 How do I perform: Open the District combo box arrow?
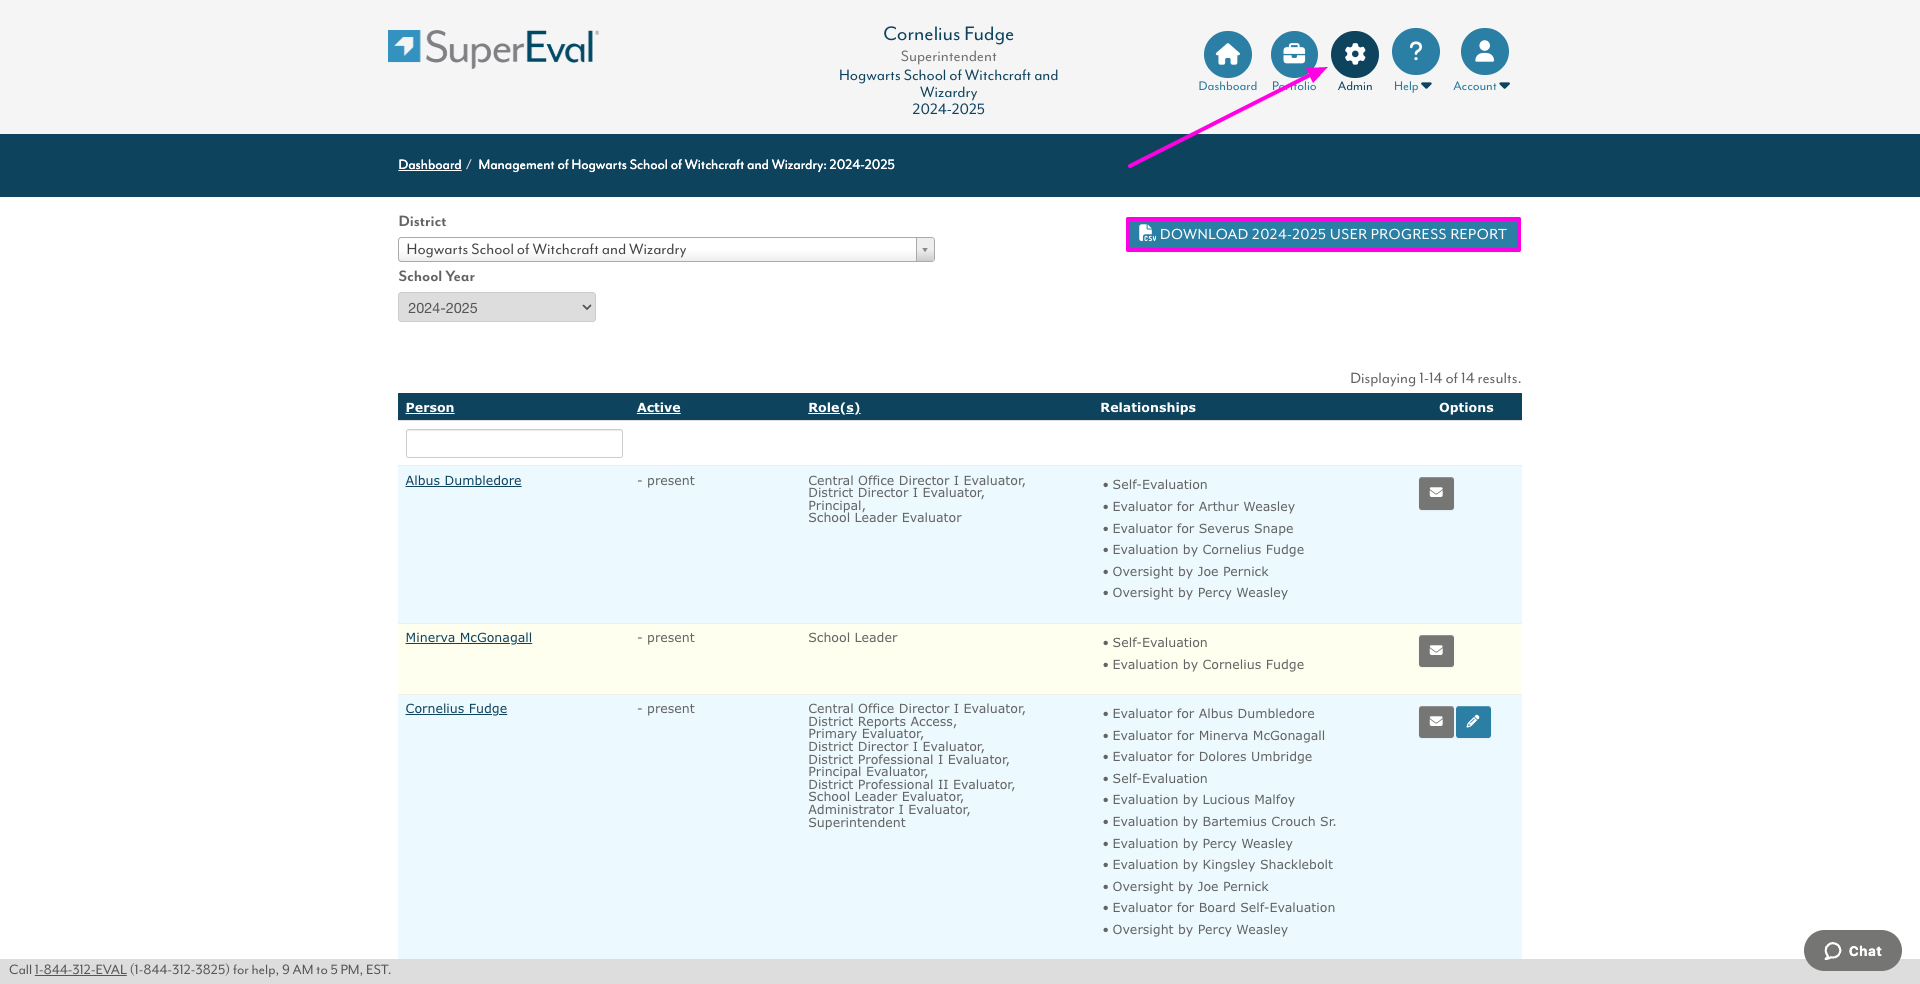pos(925,249)
